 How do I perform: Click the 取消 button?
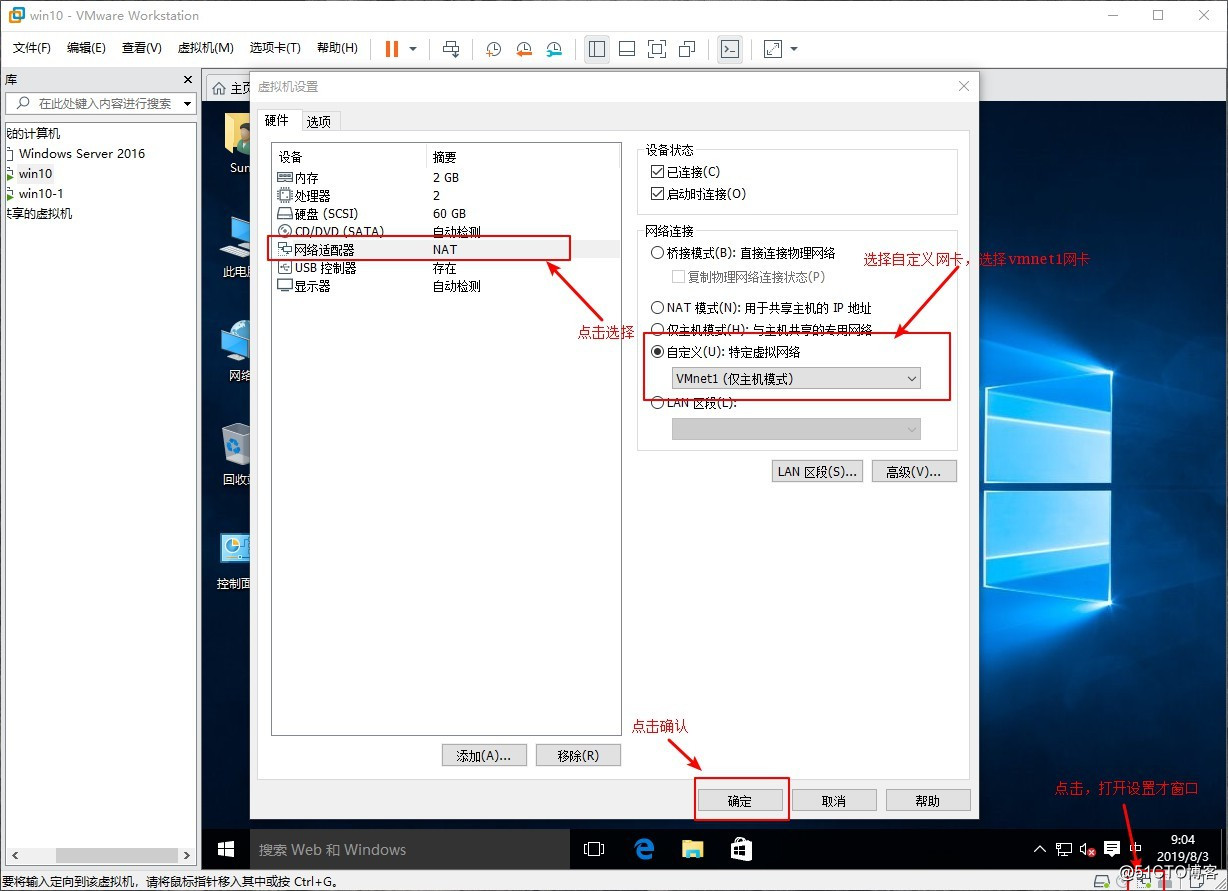click(x=834, y=800)
